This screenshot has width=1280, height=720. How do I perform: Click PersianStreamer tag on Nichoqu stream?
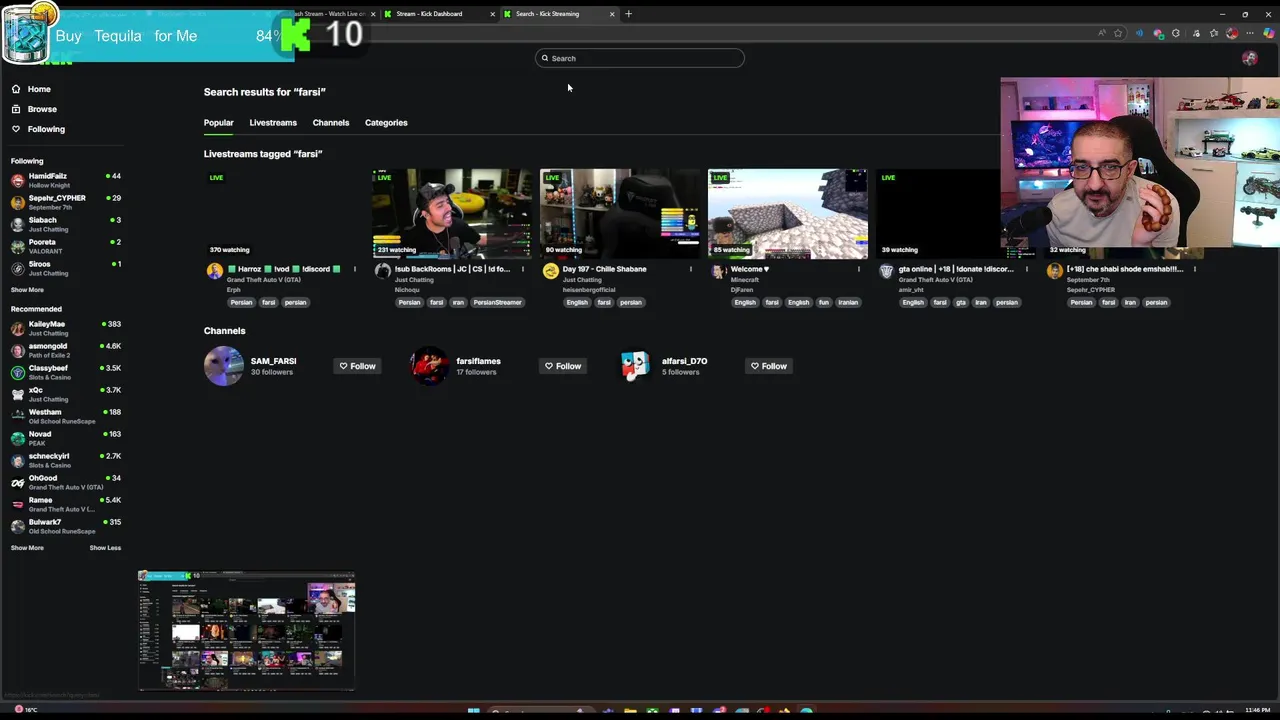pyautogui.click(x=498, y=302)
